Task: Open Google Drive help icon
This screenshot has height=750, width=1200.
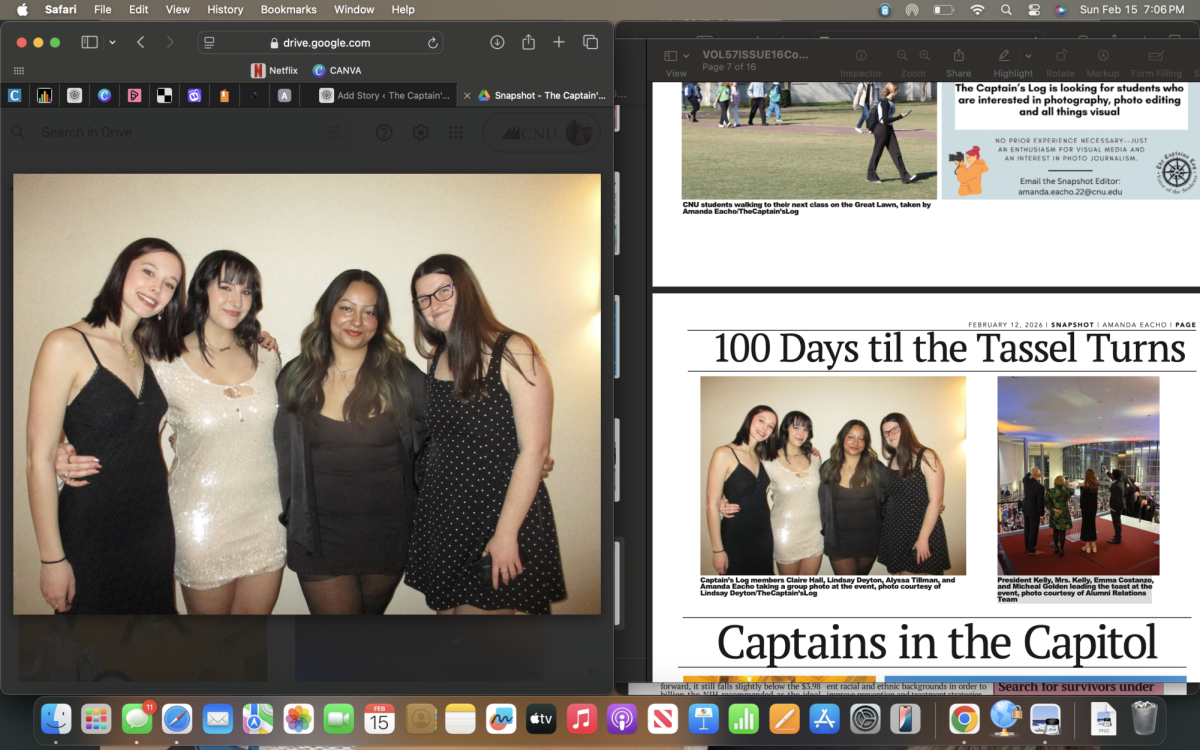Action: [384, 132]
